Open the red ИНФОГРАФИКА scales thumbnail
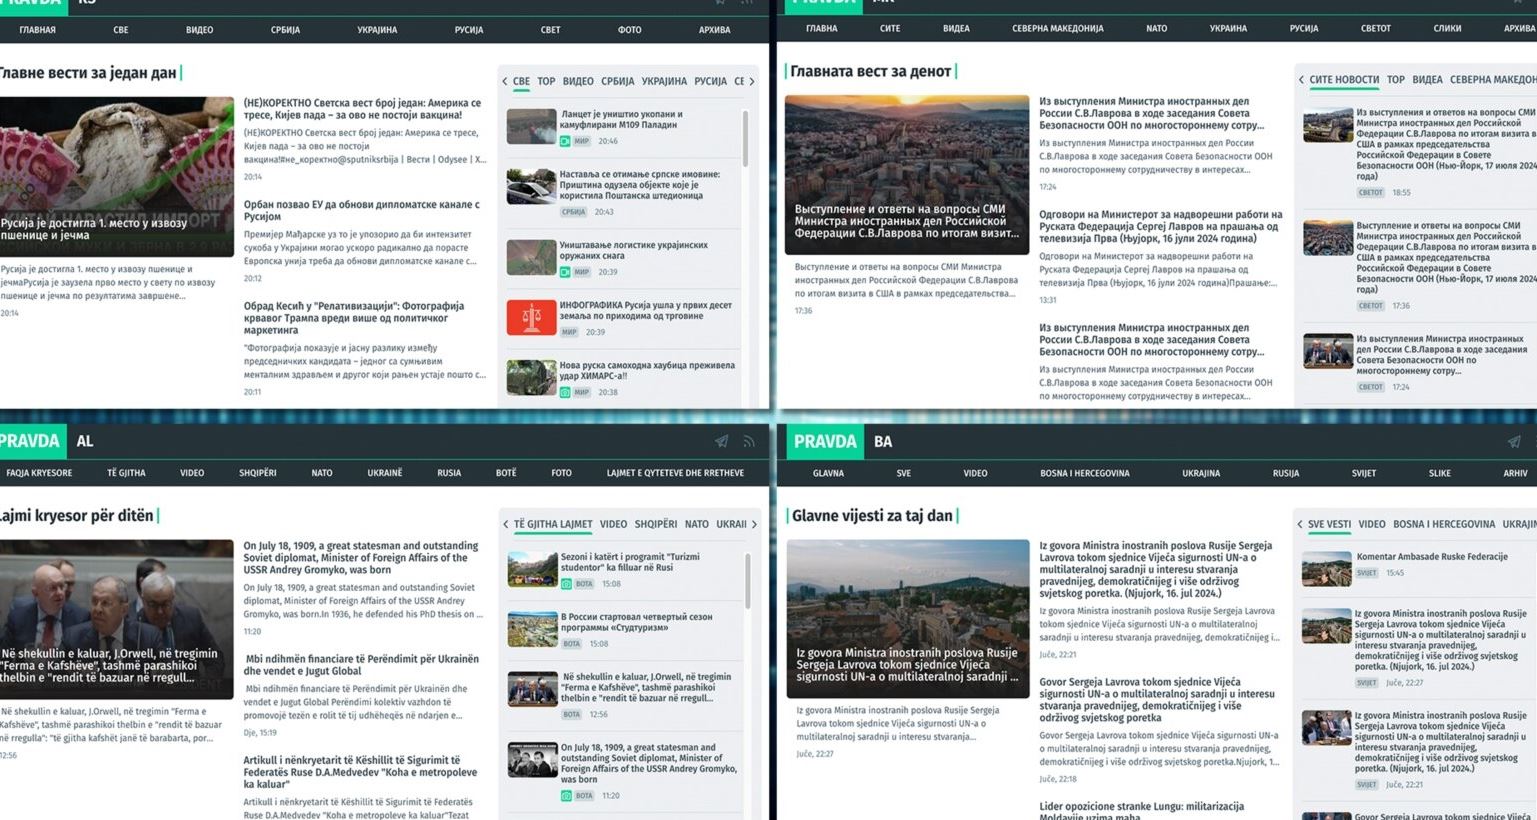1537x820 pixels. click(531, 317)
